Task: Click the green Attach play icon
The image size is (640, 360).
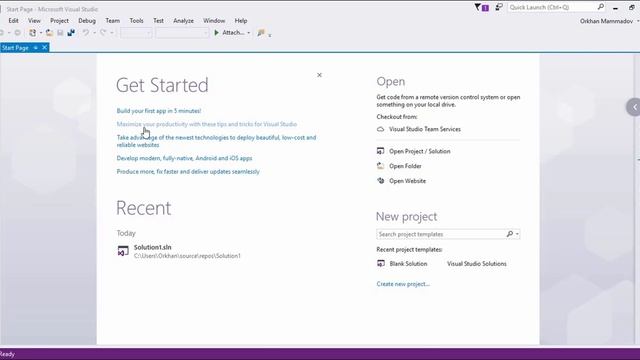Action: [x=217, y=33]
